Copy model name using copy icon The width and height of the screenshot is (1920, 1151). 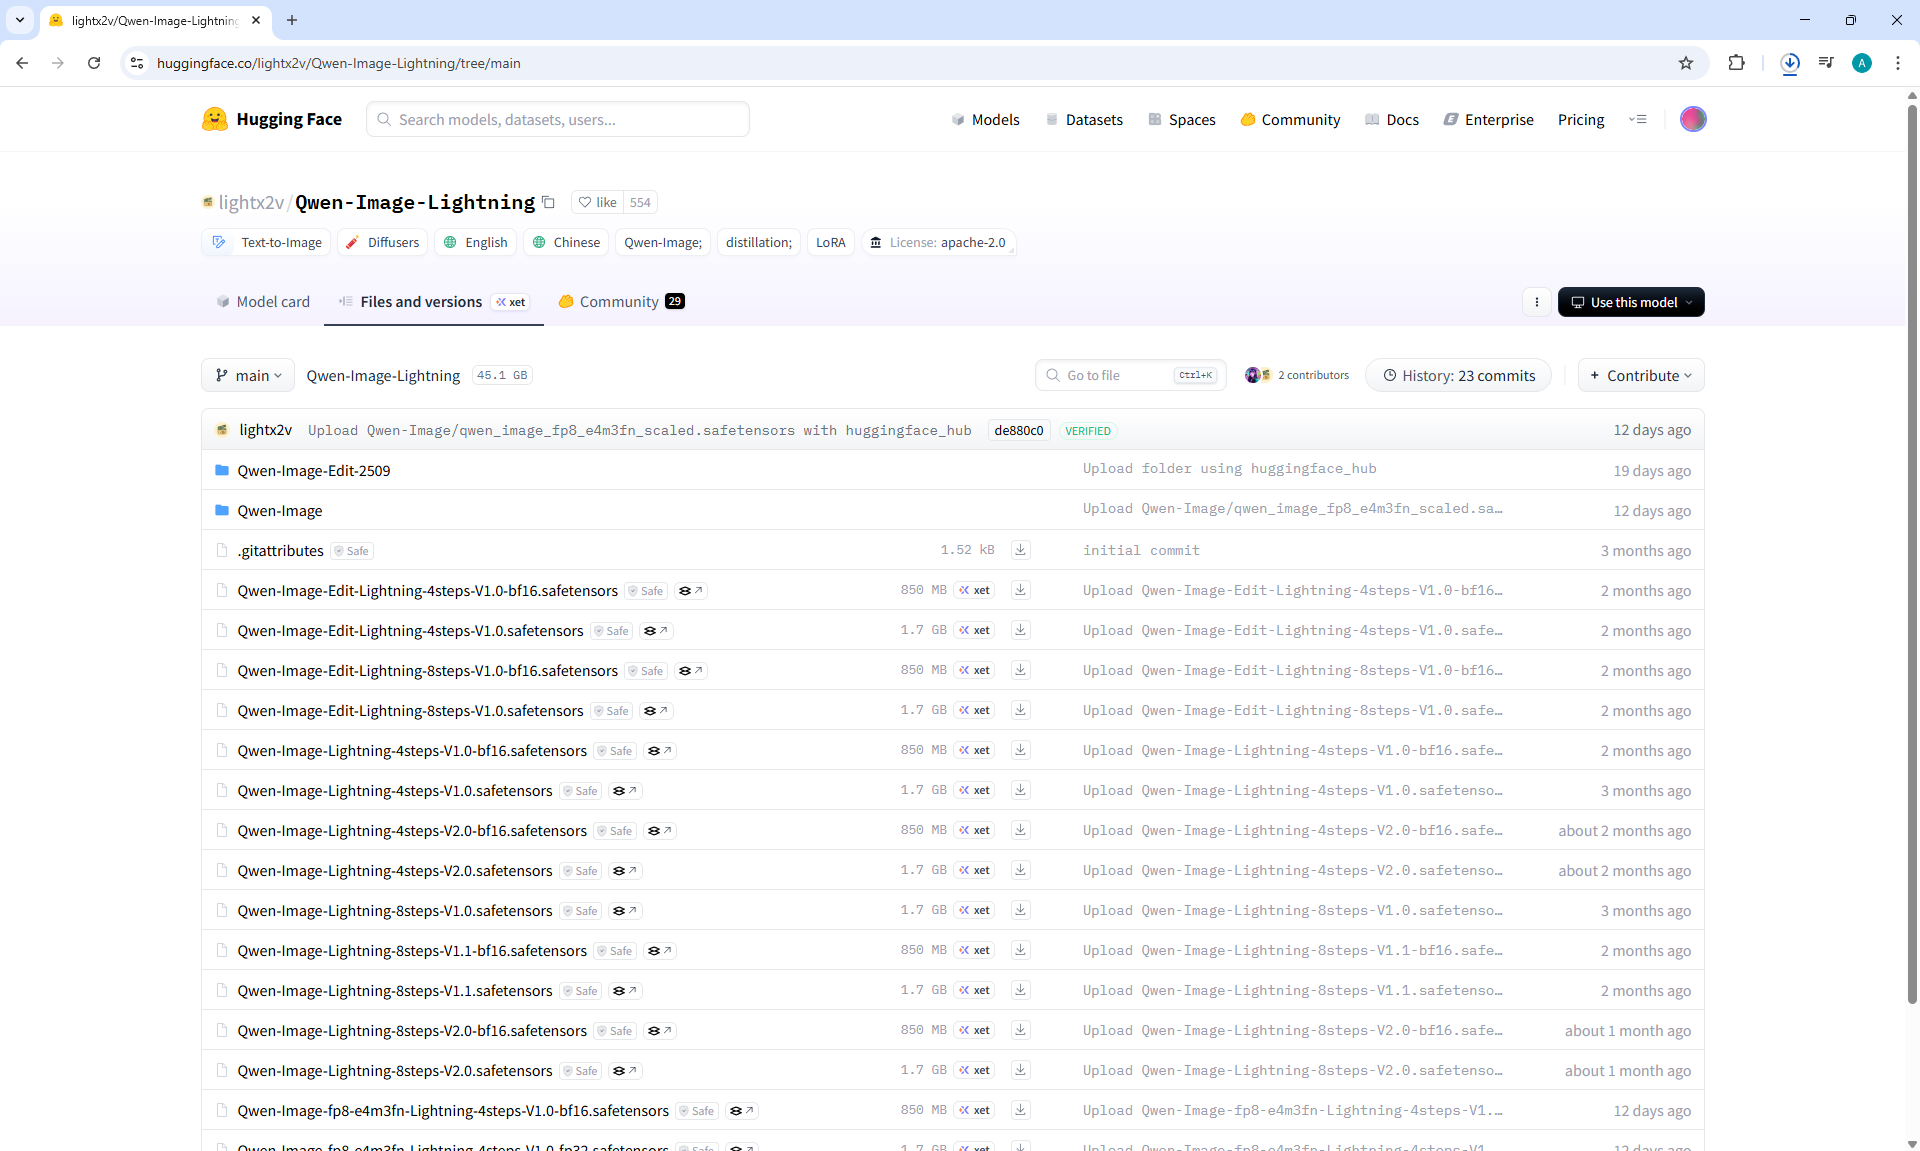tap(548, 202)
